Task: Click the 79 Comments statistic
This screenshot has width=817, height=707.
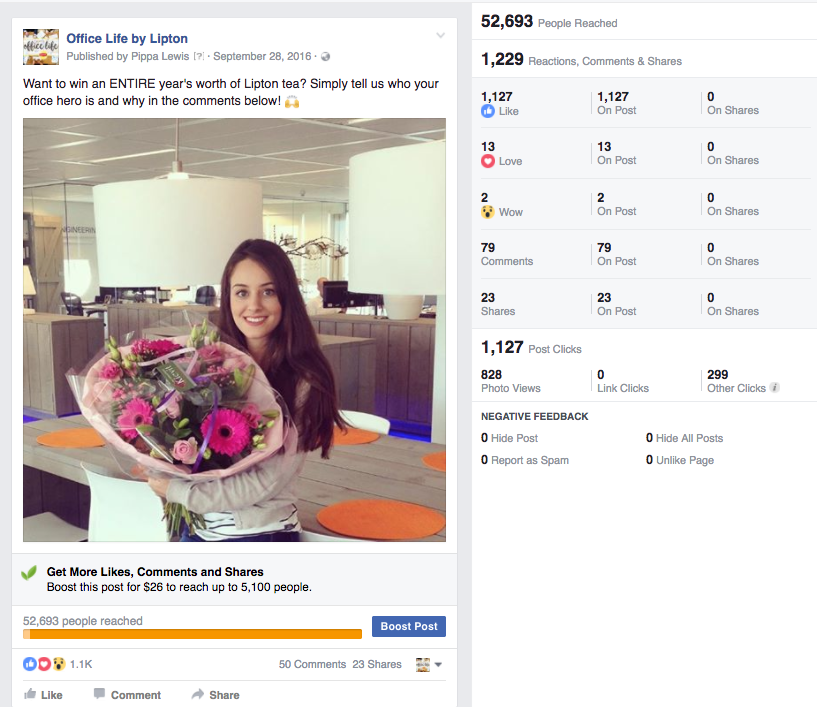Action: [506, 254]
